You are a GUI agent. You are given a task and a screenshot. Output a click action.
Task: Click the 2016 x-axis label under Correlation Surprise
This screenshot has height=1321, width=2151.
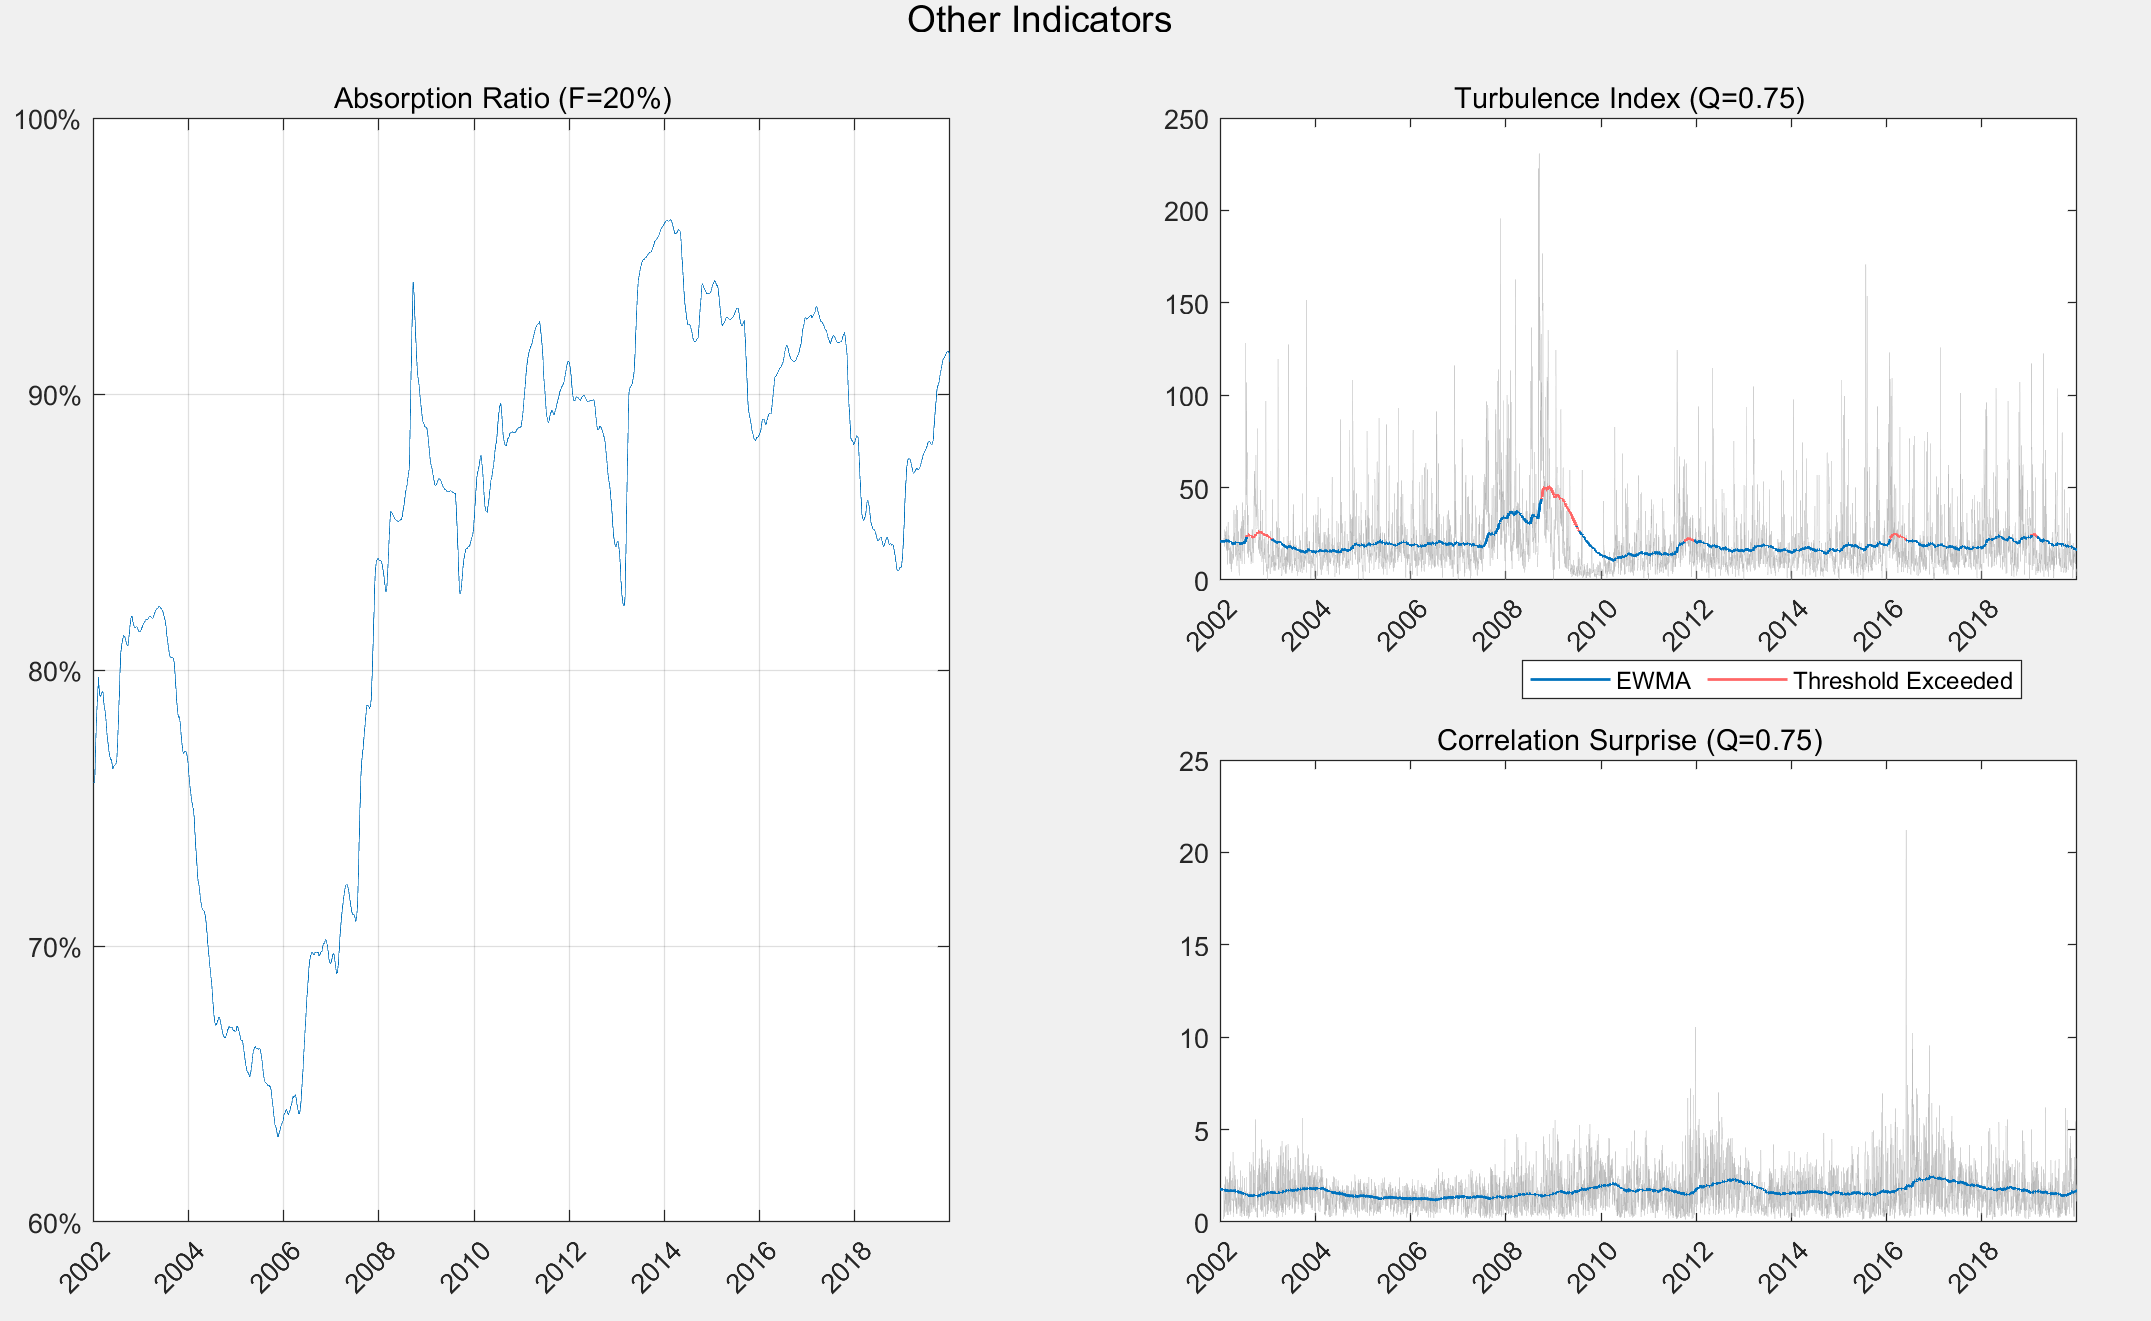(x=1878, y=1267)
